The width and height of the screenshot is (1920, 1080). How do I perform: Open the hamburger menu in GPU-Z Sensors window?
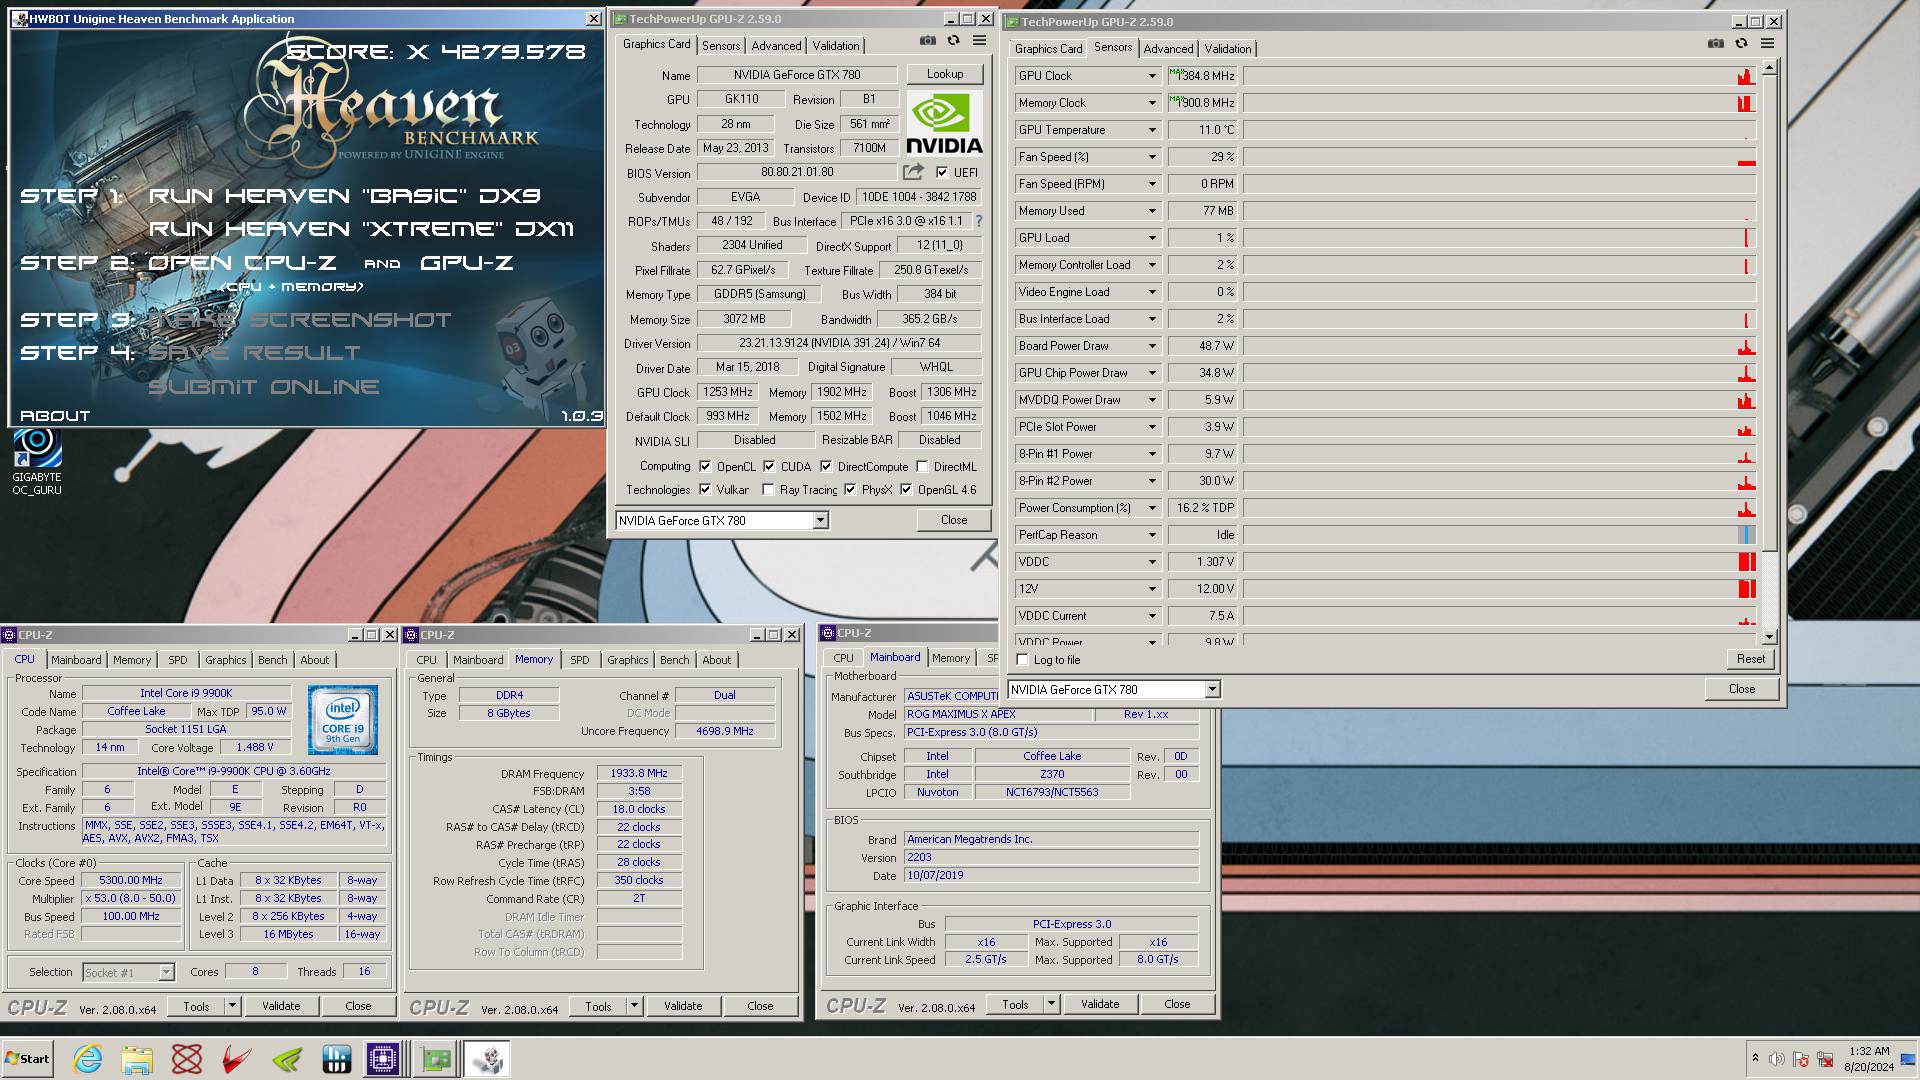[1767, 44]
